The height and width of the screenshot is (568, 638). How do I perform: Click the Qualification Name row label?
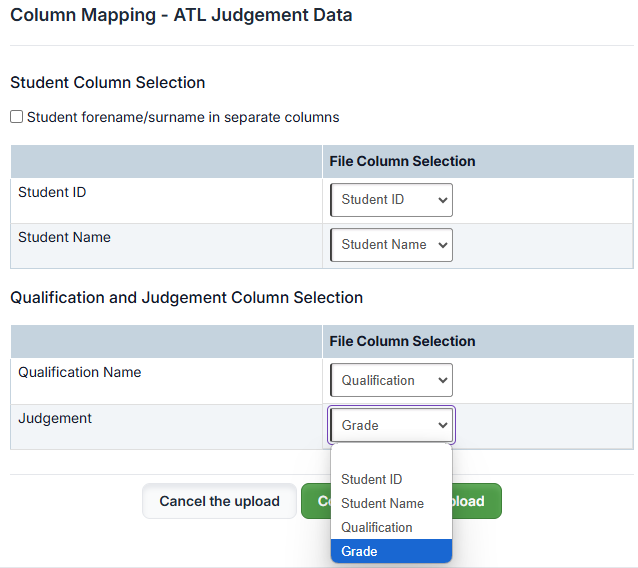[80, 372]
